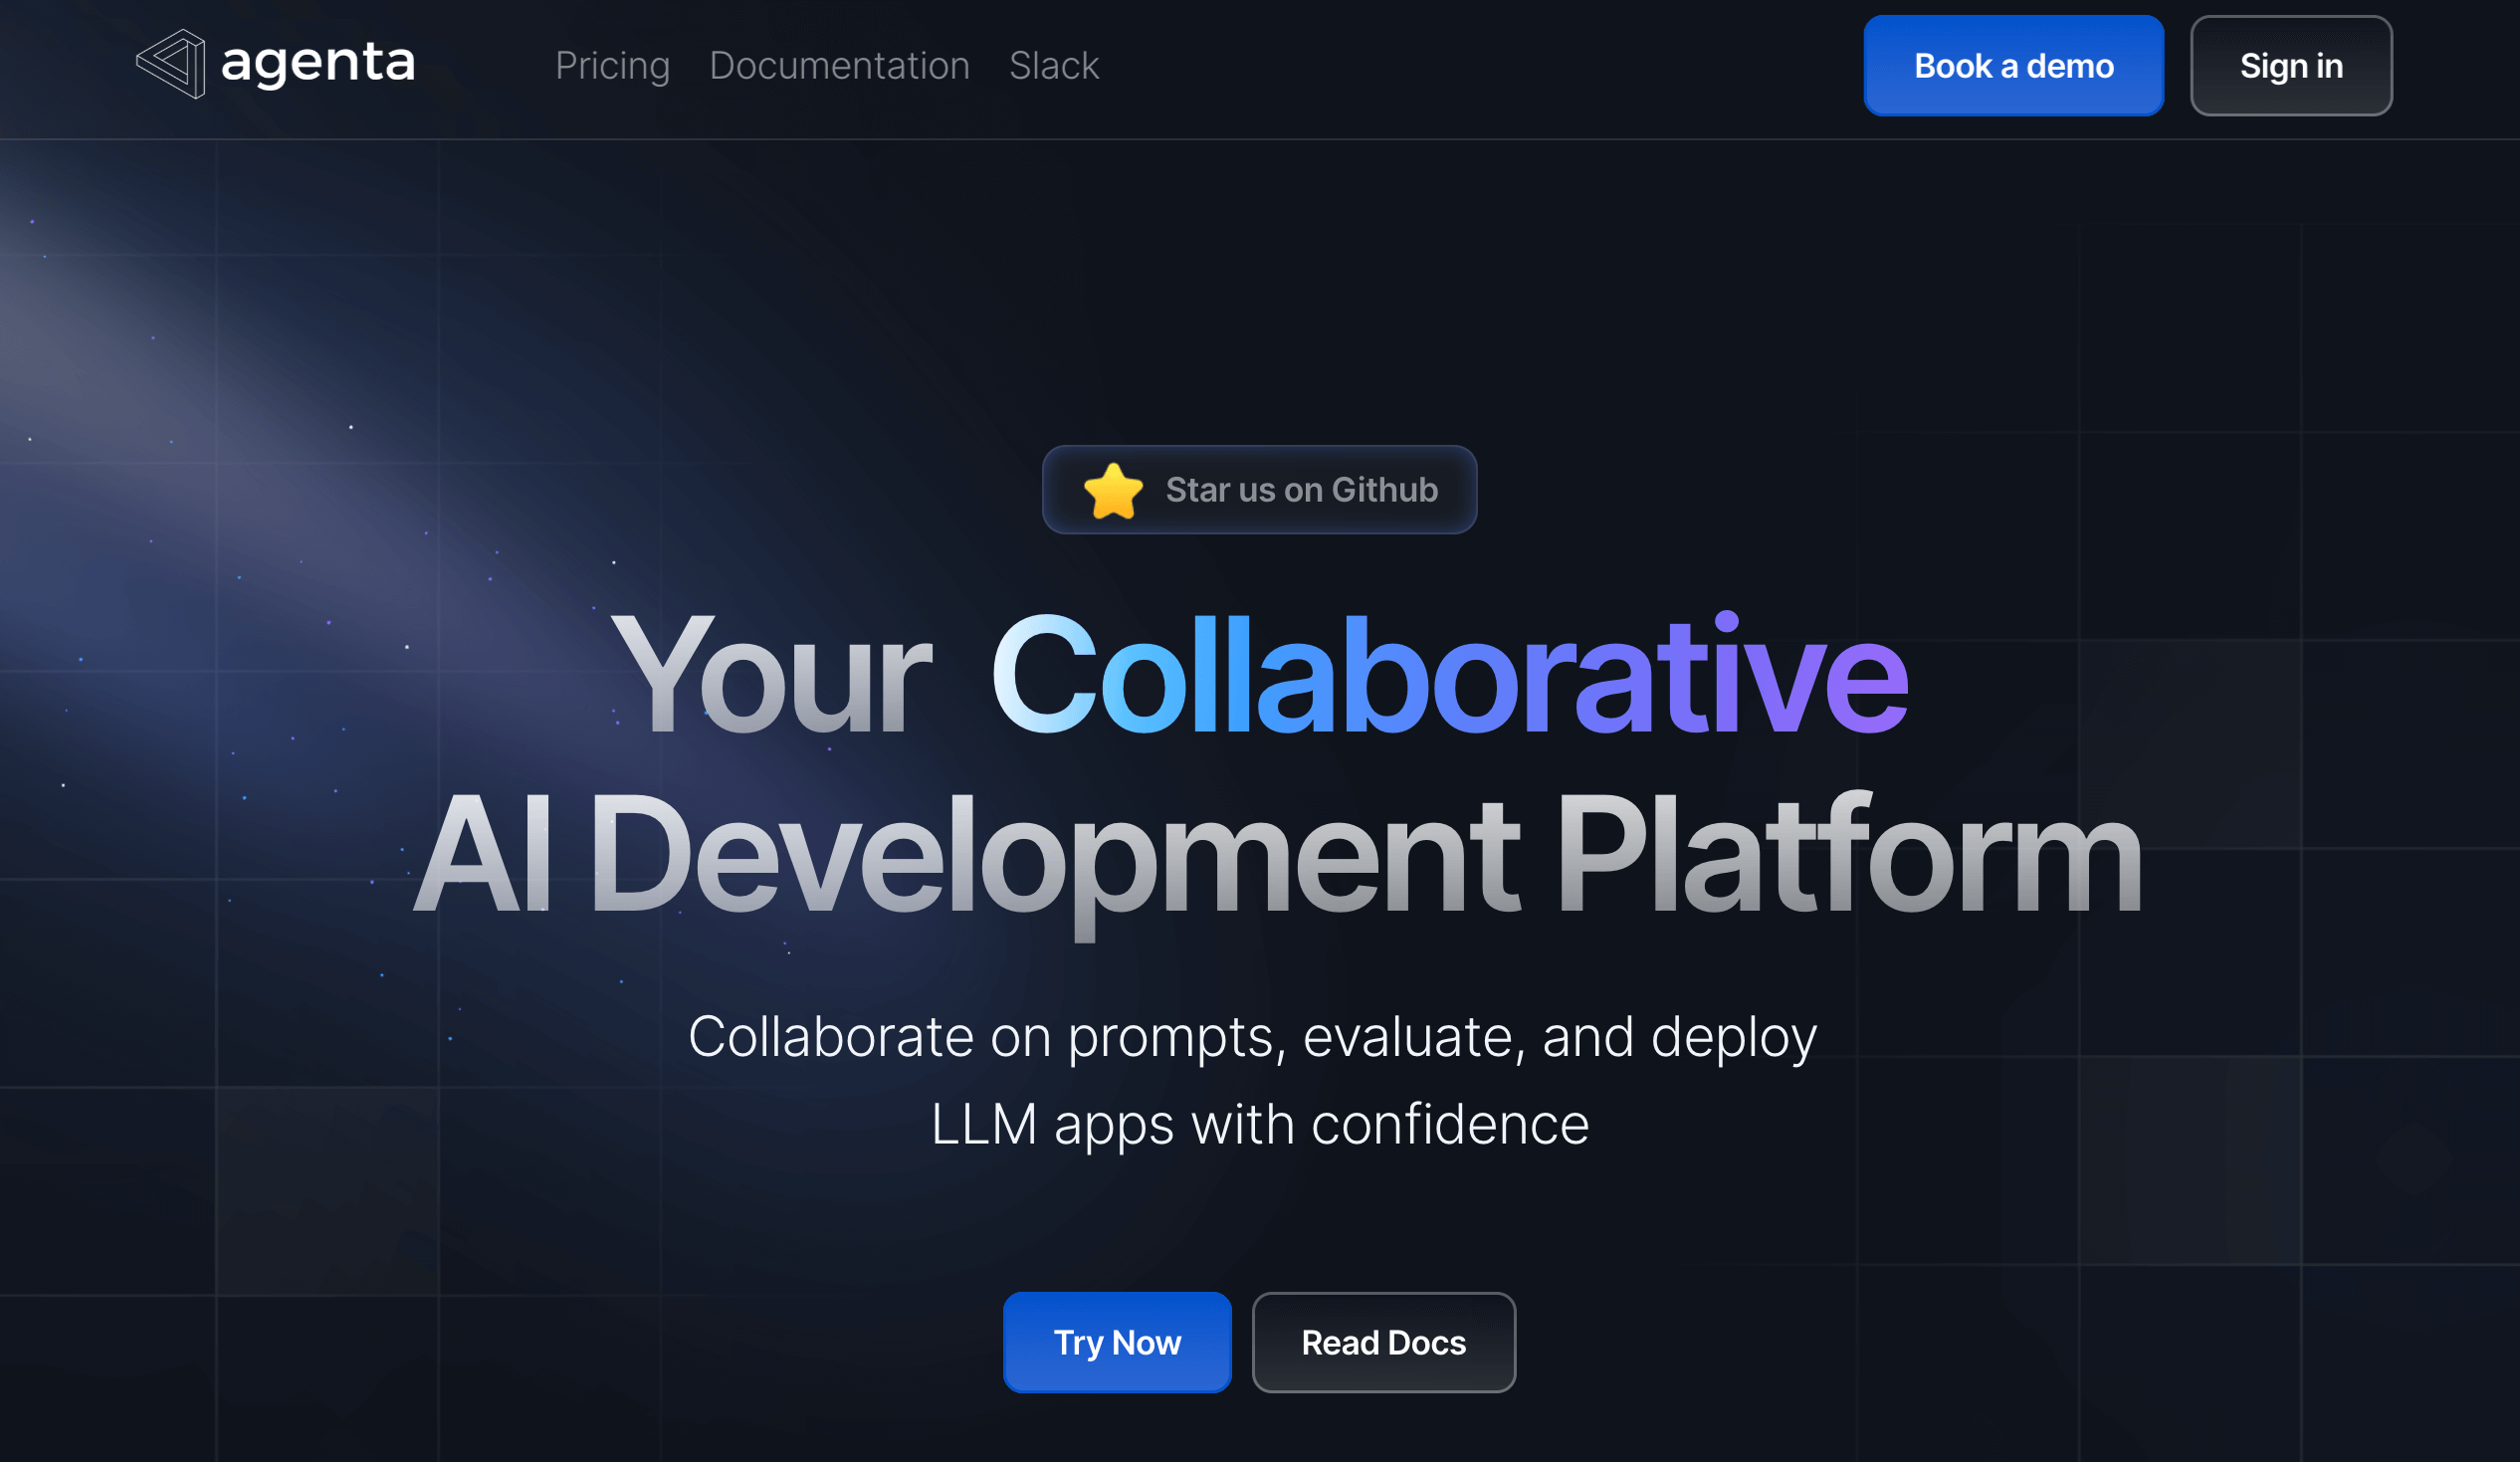
Task: Click the 'Read Docs' secondary button
Action: [1381, 1341]
